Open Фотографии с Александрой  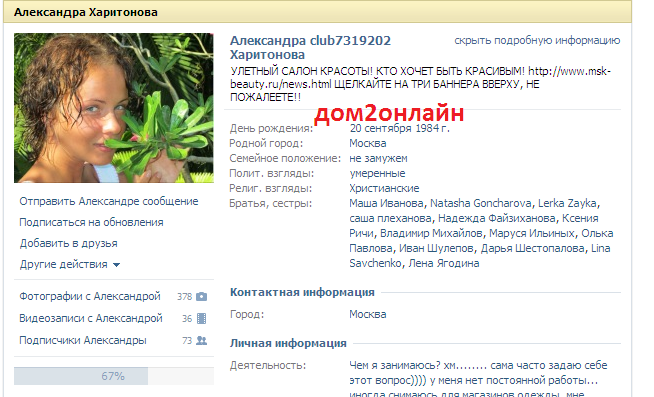(x=90, y=296)
